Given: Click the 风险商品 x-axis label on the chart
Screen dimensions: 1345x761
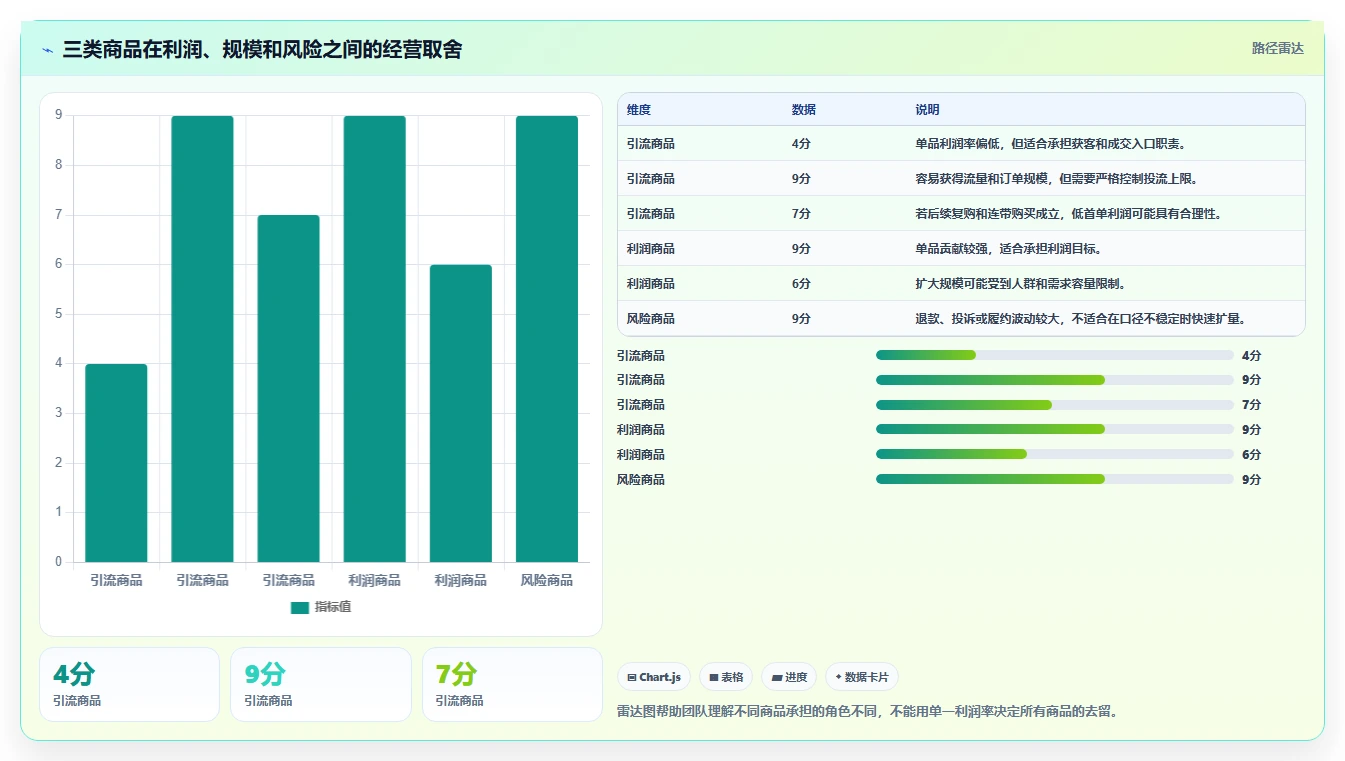Looking at the screenshot, I should click(x=547, y=580).
